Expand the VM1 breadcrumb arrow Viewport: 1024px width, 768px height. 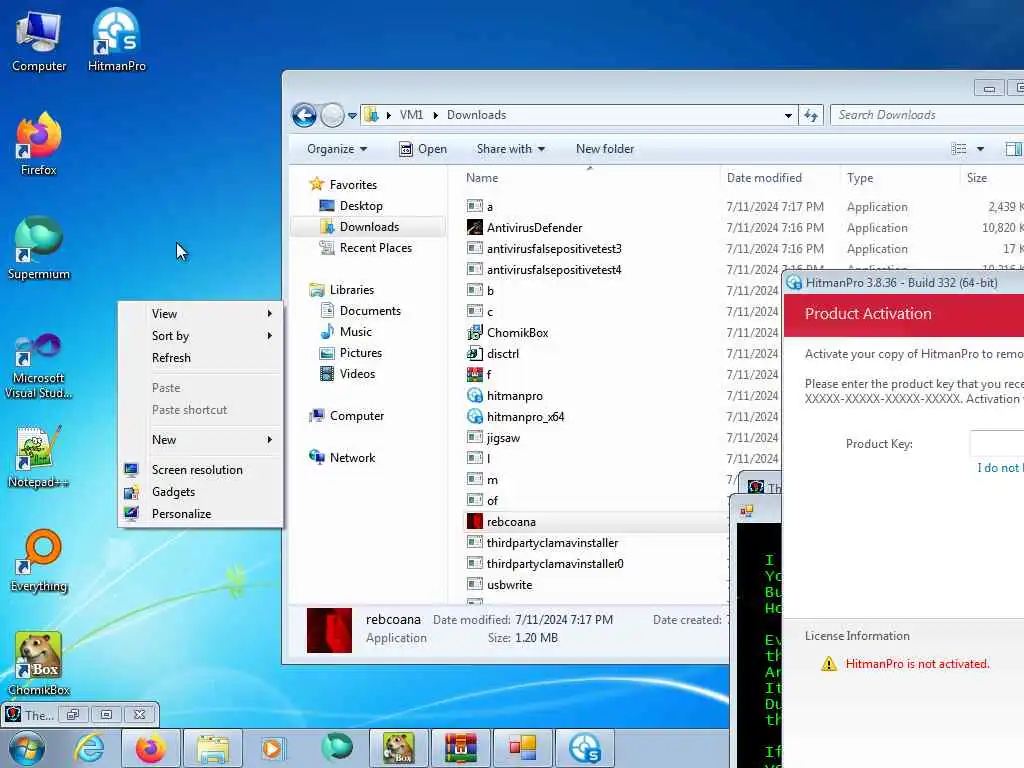coord(436,115)
